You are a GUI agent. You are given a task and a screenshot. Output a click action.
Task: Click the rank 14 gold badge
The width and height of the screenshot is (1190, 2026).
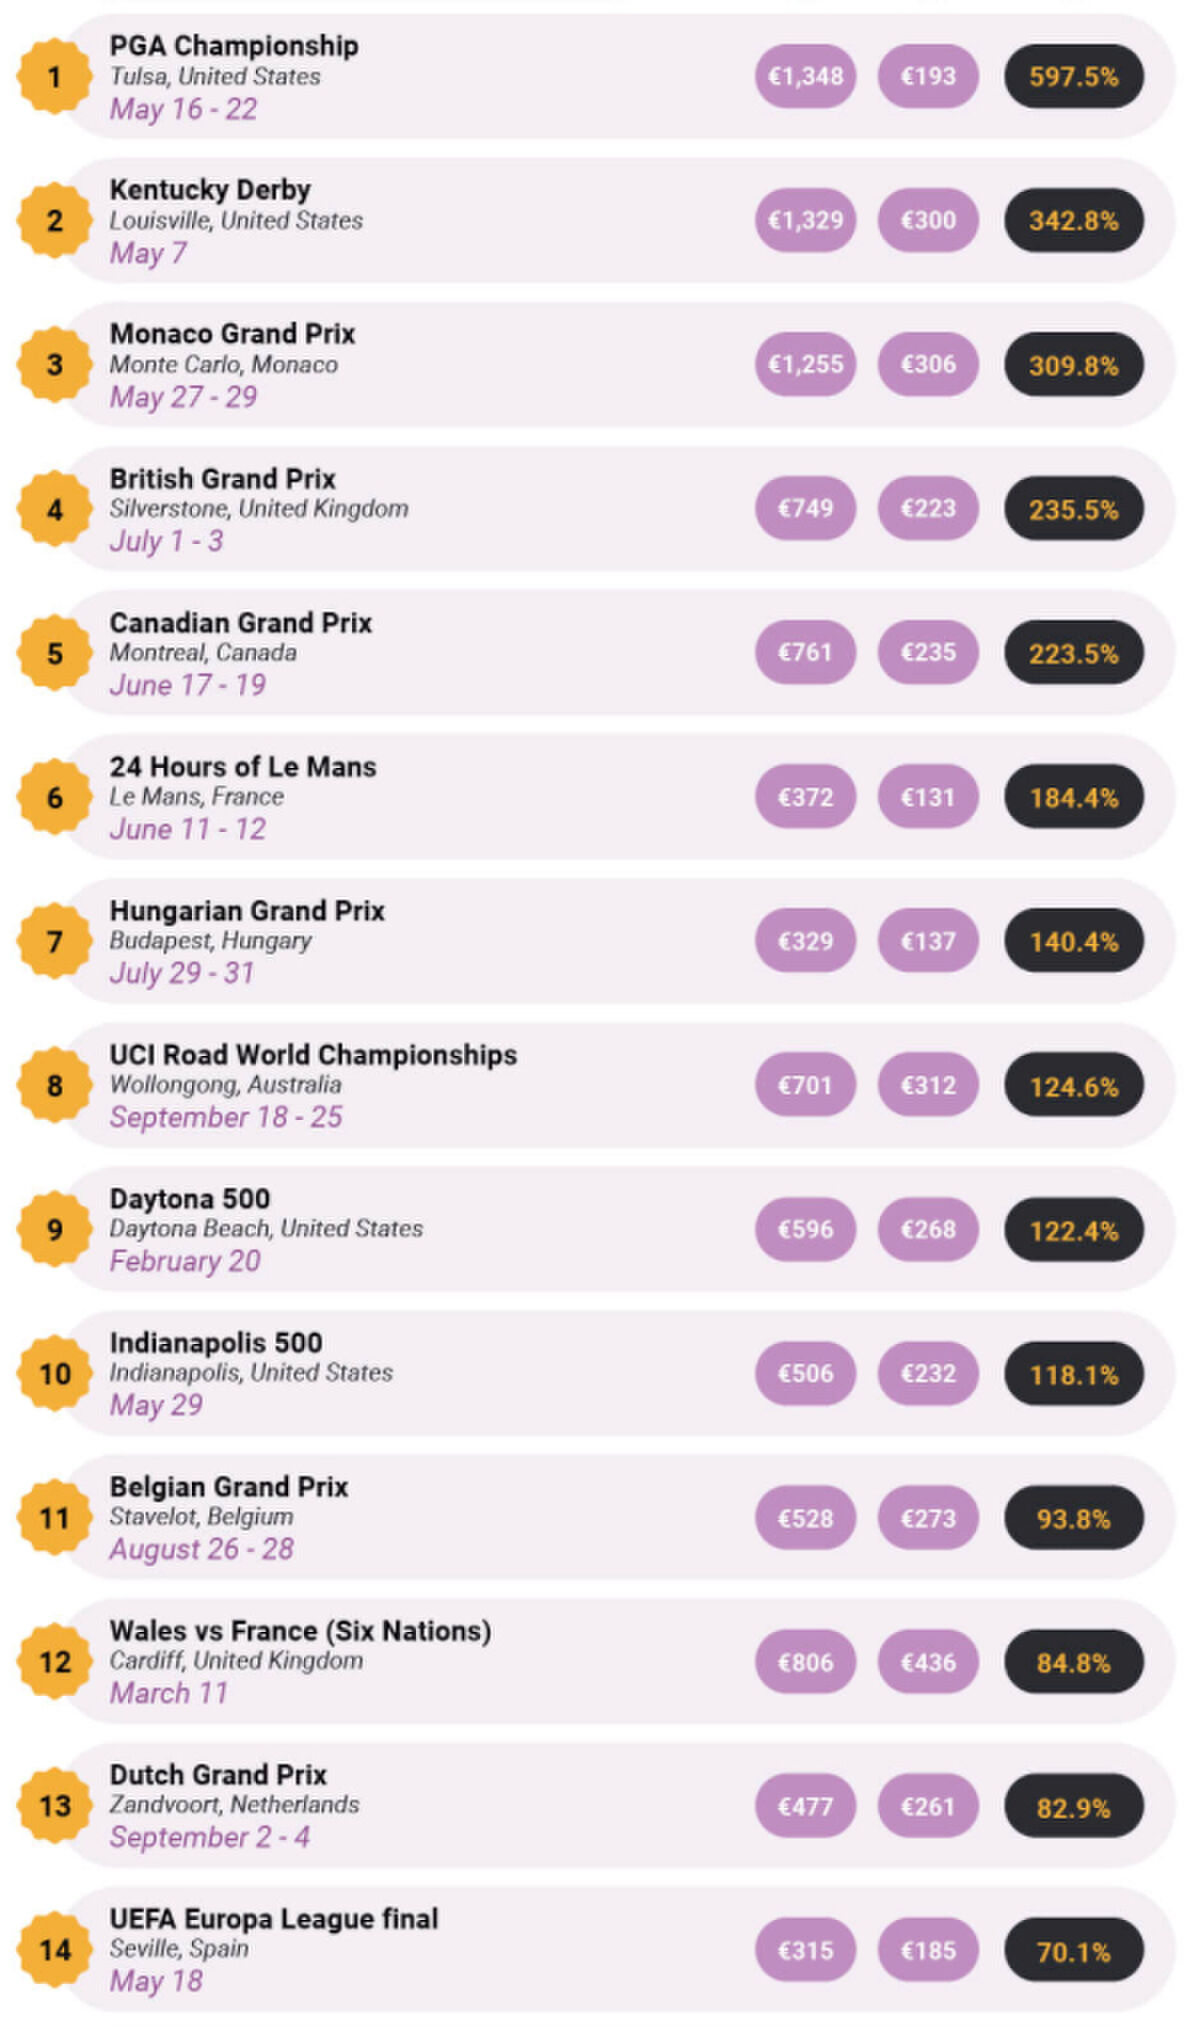pos(54,1949)
